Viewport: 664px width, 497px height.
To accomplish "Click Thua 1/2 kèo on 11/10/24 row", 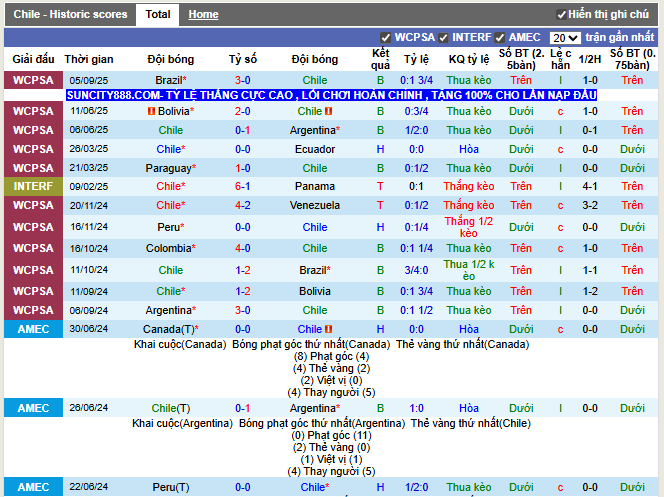I will pos(469,270).
